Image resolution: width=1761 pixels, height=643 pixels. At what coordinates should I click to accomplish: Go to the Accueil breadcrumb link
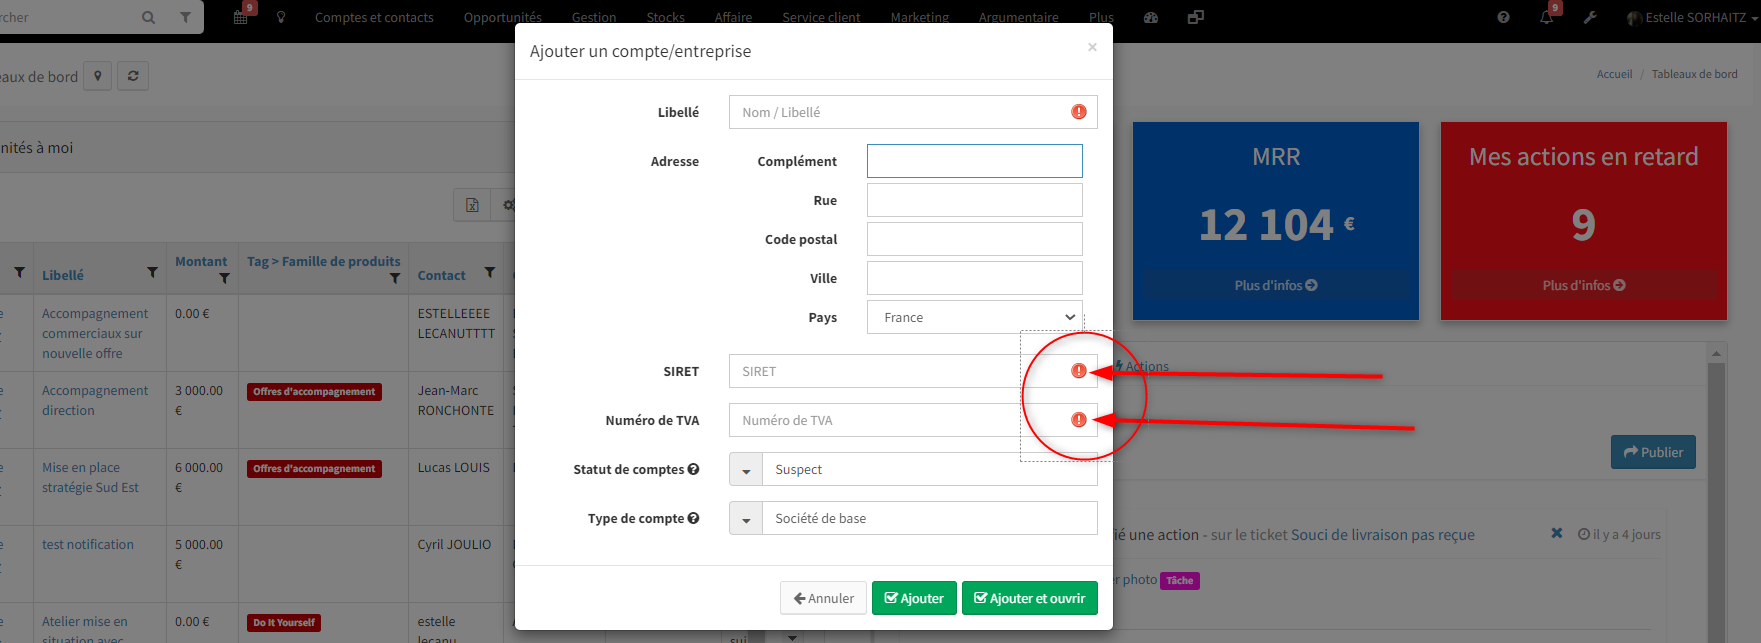click(1614, 74)
